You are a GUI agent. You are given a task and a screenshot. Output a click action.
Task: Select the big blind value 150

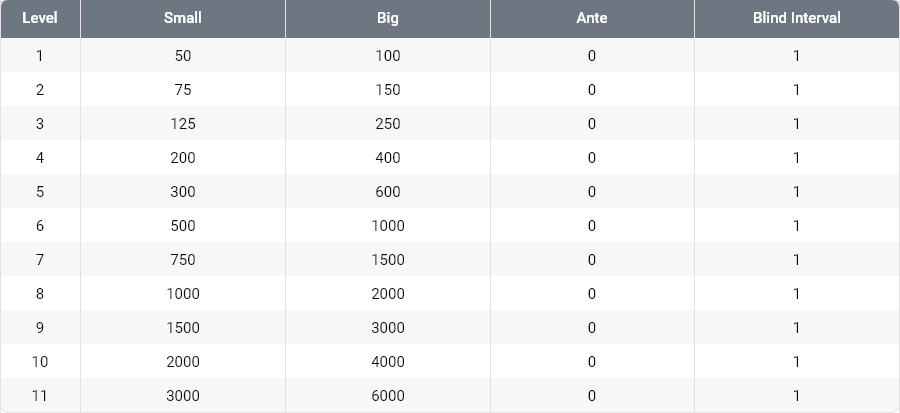pyautogui.click(x=388, y=90)
